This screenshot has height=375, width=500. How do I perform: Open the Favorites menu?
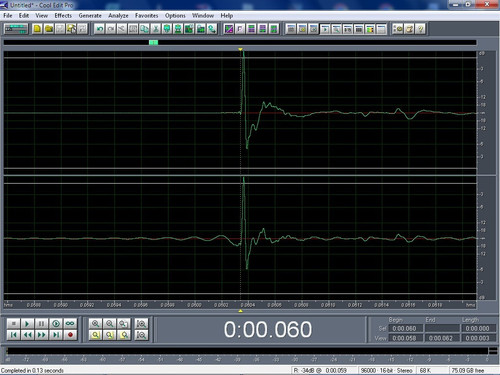tap(147, 16)
